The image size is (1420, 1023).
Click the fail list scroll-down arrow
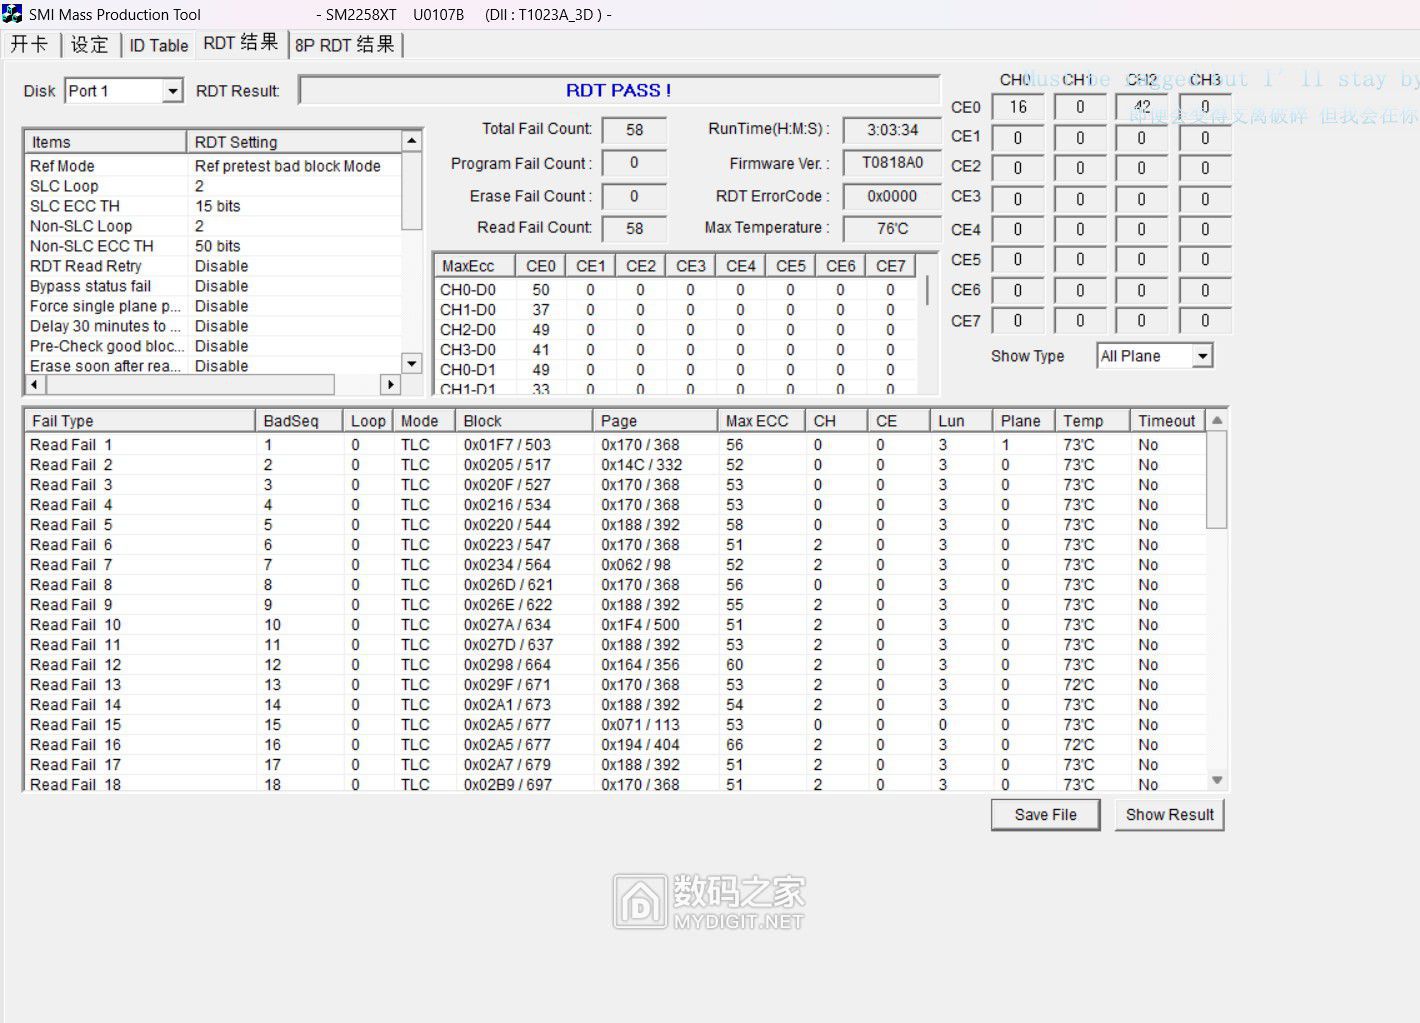(1217, 780)
